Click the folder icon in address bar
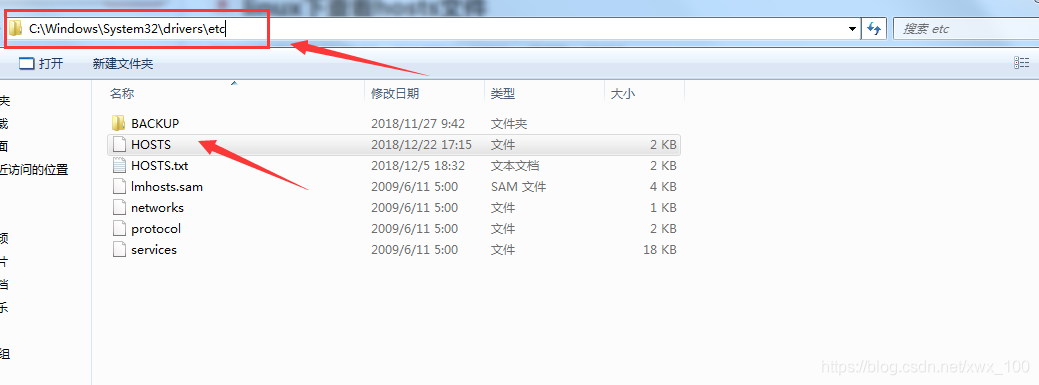Image resolution: width=1039 pixels, height=385 pixels. tap(15, 28)
